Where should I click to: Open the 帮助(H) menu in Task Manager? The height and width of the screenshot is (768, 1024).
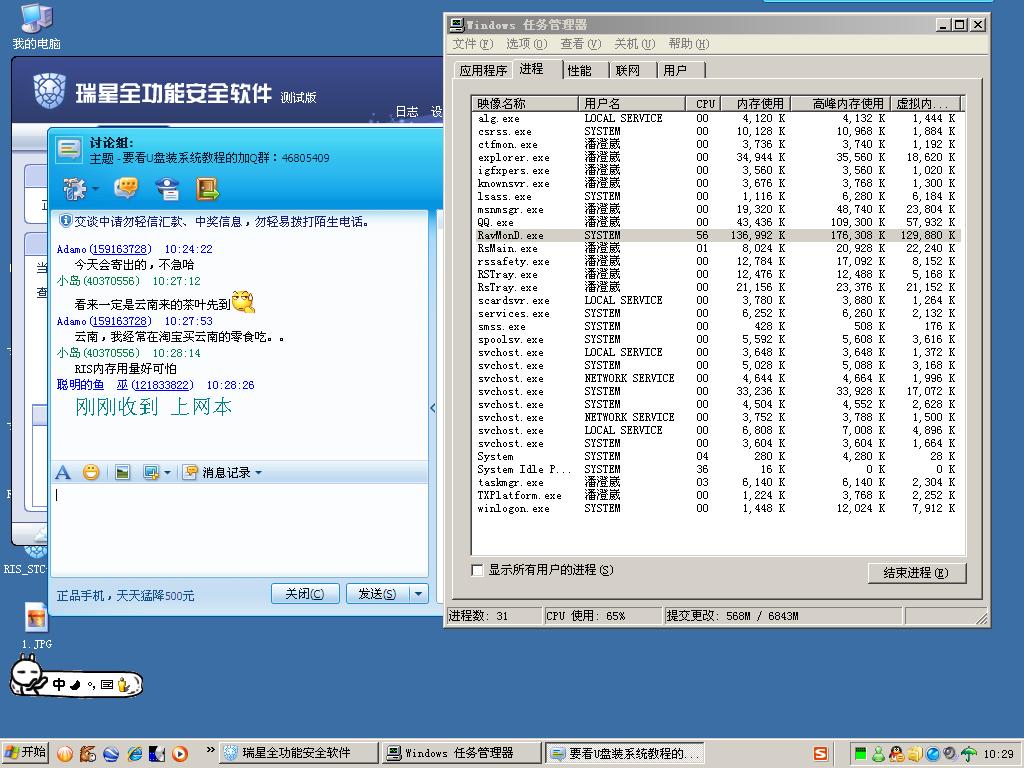(688, 44)
